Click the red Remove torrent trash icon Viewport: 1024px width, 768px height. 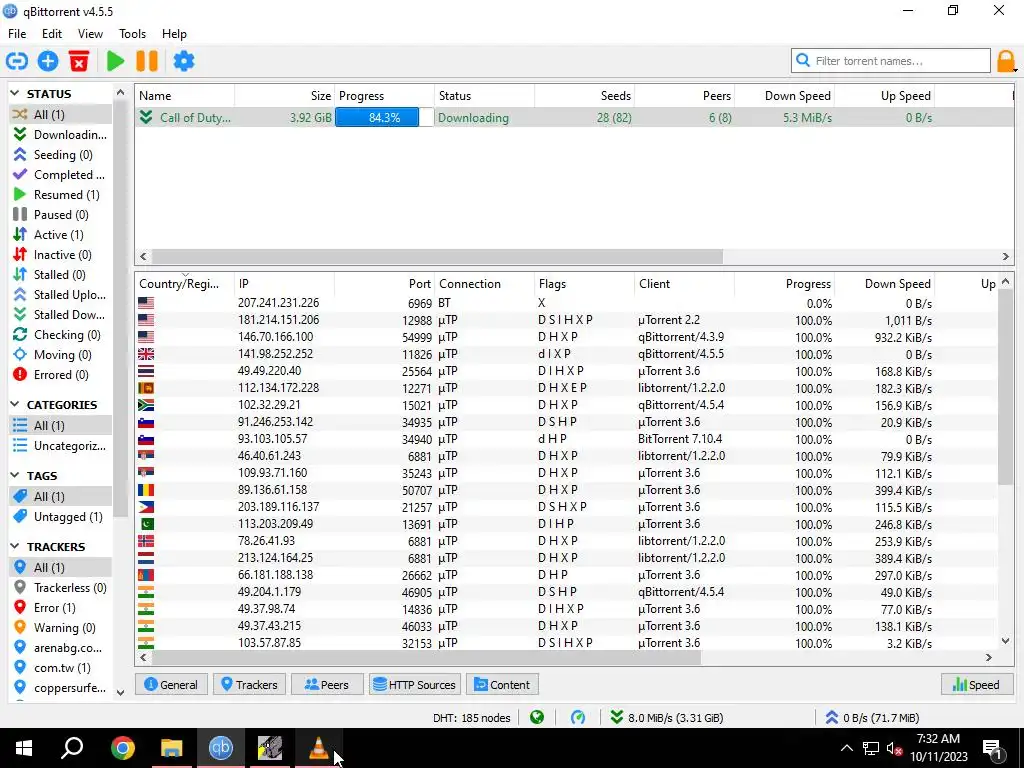[x=79, y=61]
